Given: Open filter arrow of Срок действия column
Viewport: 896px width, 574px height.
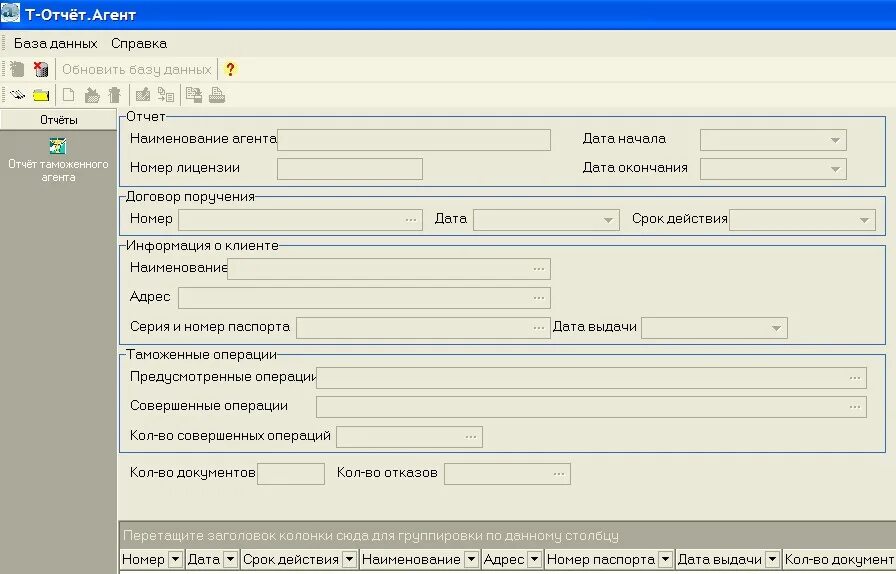Looking at the screenshot, I should tap(349, 559).
